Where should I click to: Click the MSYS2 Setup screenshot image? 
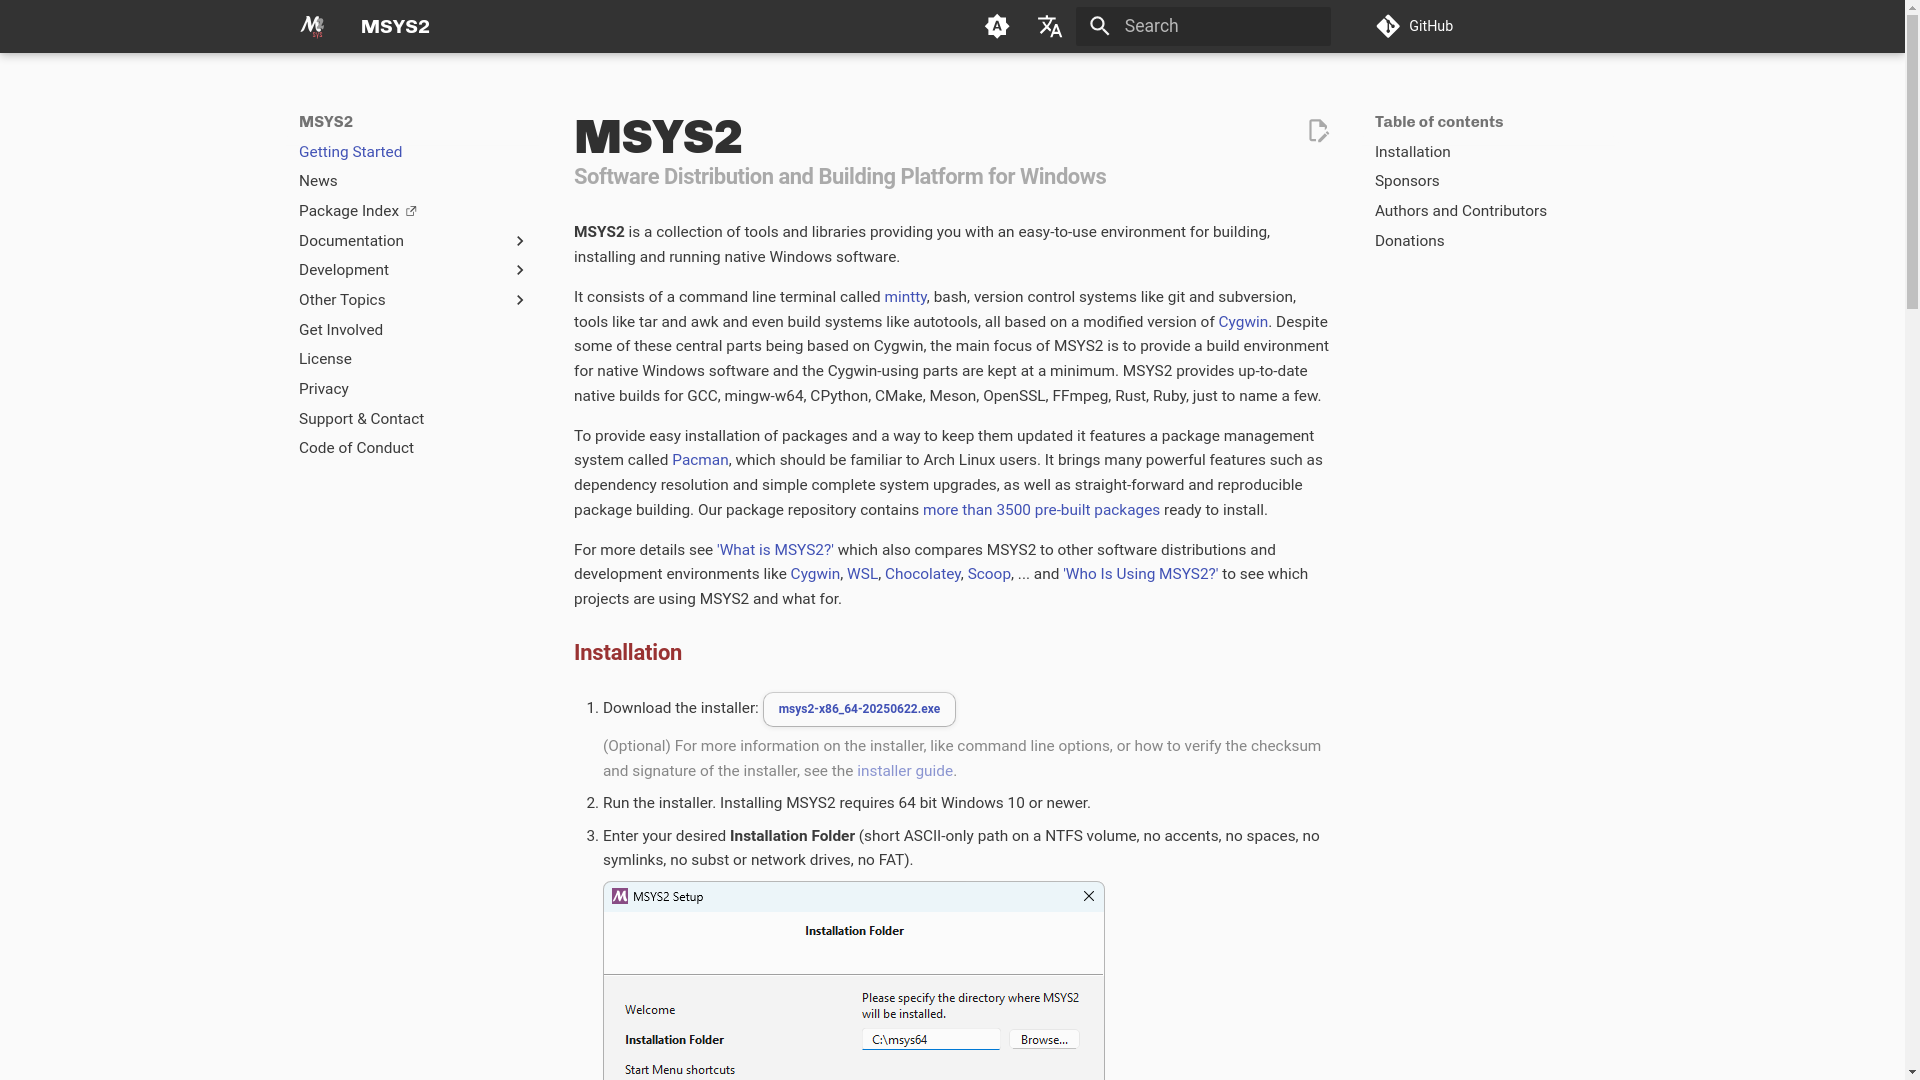click(854, 980)
